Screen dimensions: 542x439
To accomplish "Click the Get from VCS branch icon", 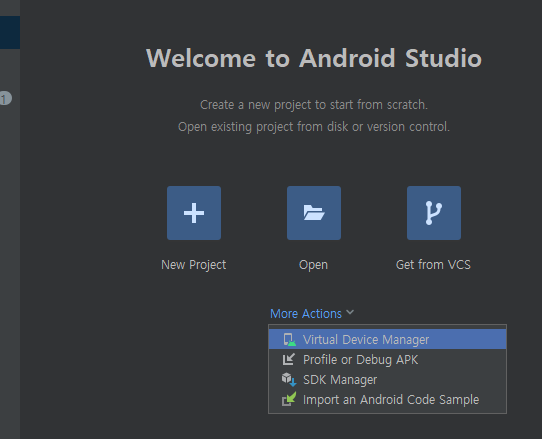I will (434, 213).
